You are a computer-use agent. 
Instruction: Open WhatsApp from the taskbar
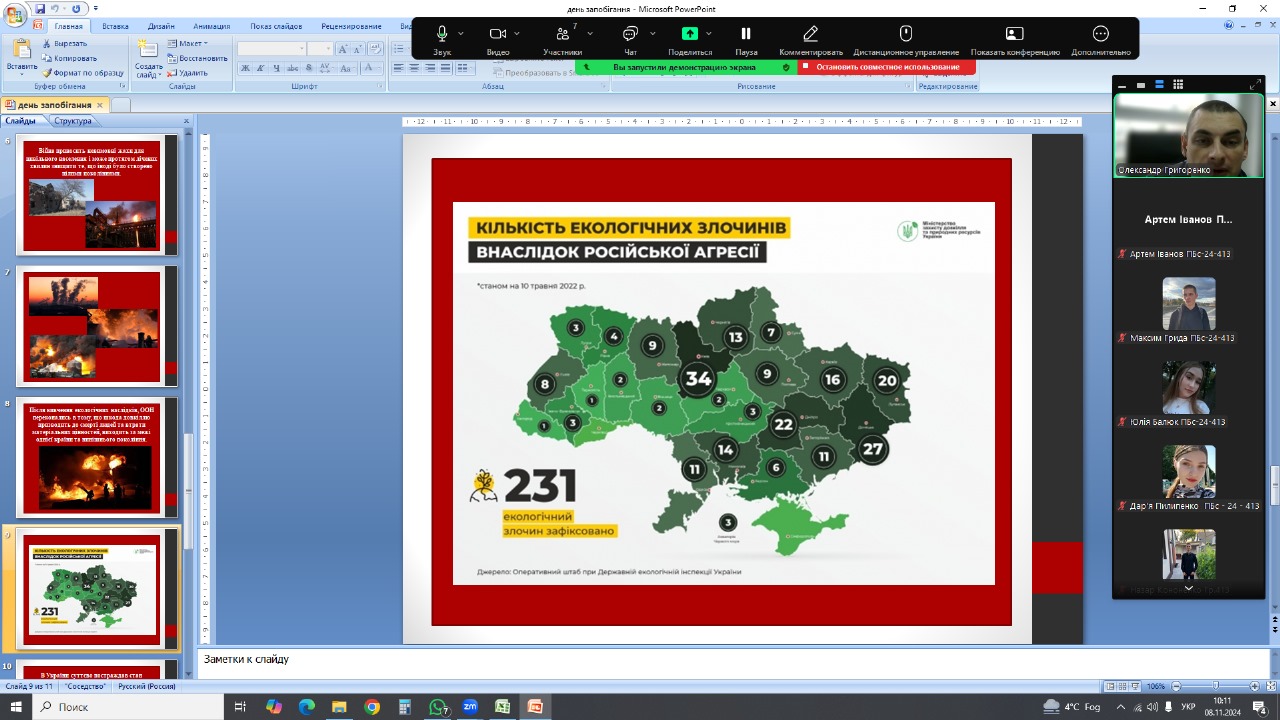pos(437,707)
